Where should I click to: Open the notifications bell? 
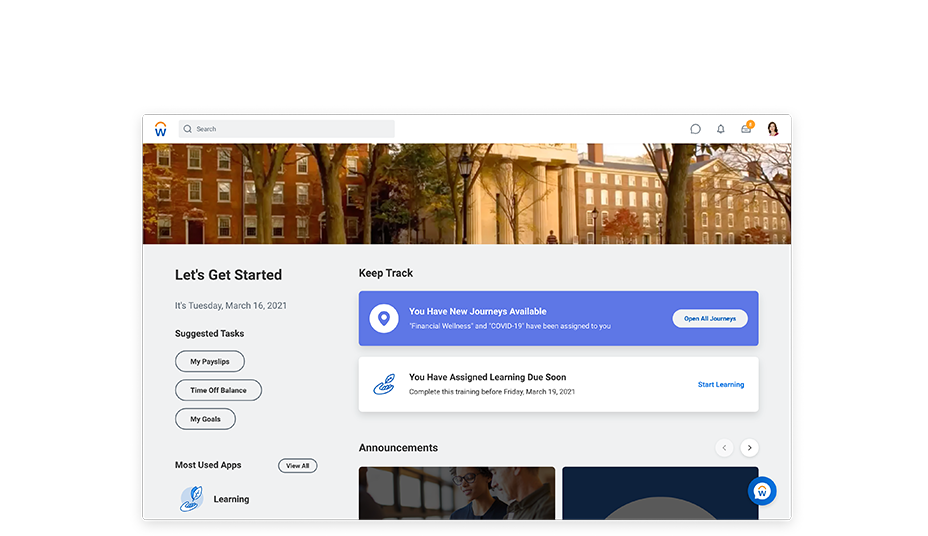[x=720, y=129]
